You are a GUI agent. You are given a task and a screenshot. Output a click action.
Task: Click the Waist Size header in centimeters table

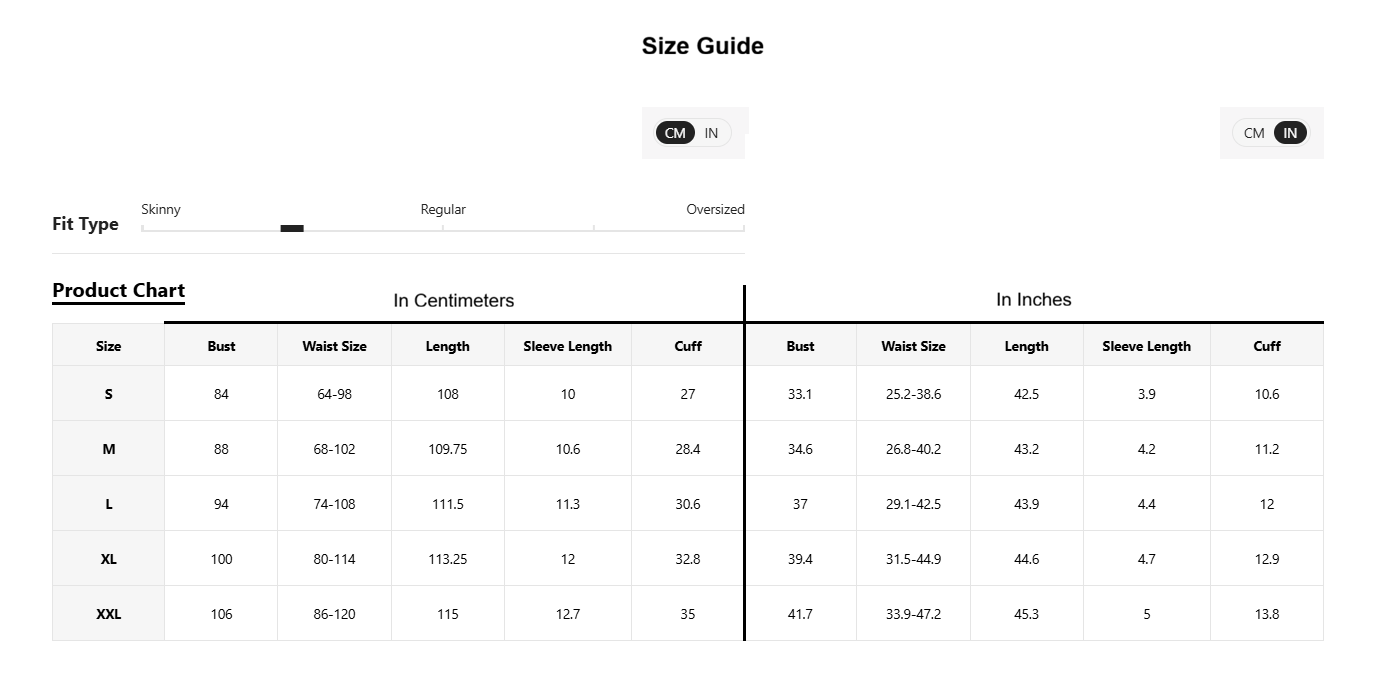[x=334, y=346]
